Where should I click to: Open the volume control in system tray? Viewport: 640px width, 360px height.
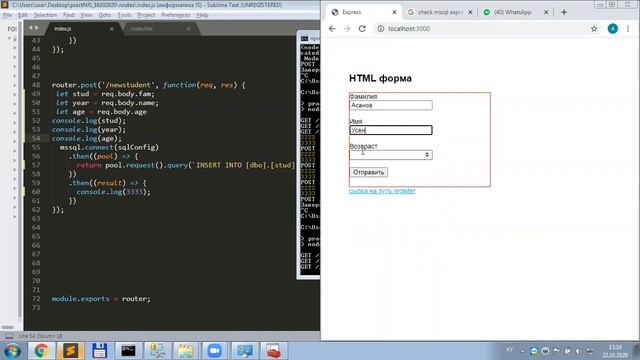tap(579, 351)
